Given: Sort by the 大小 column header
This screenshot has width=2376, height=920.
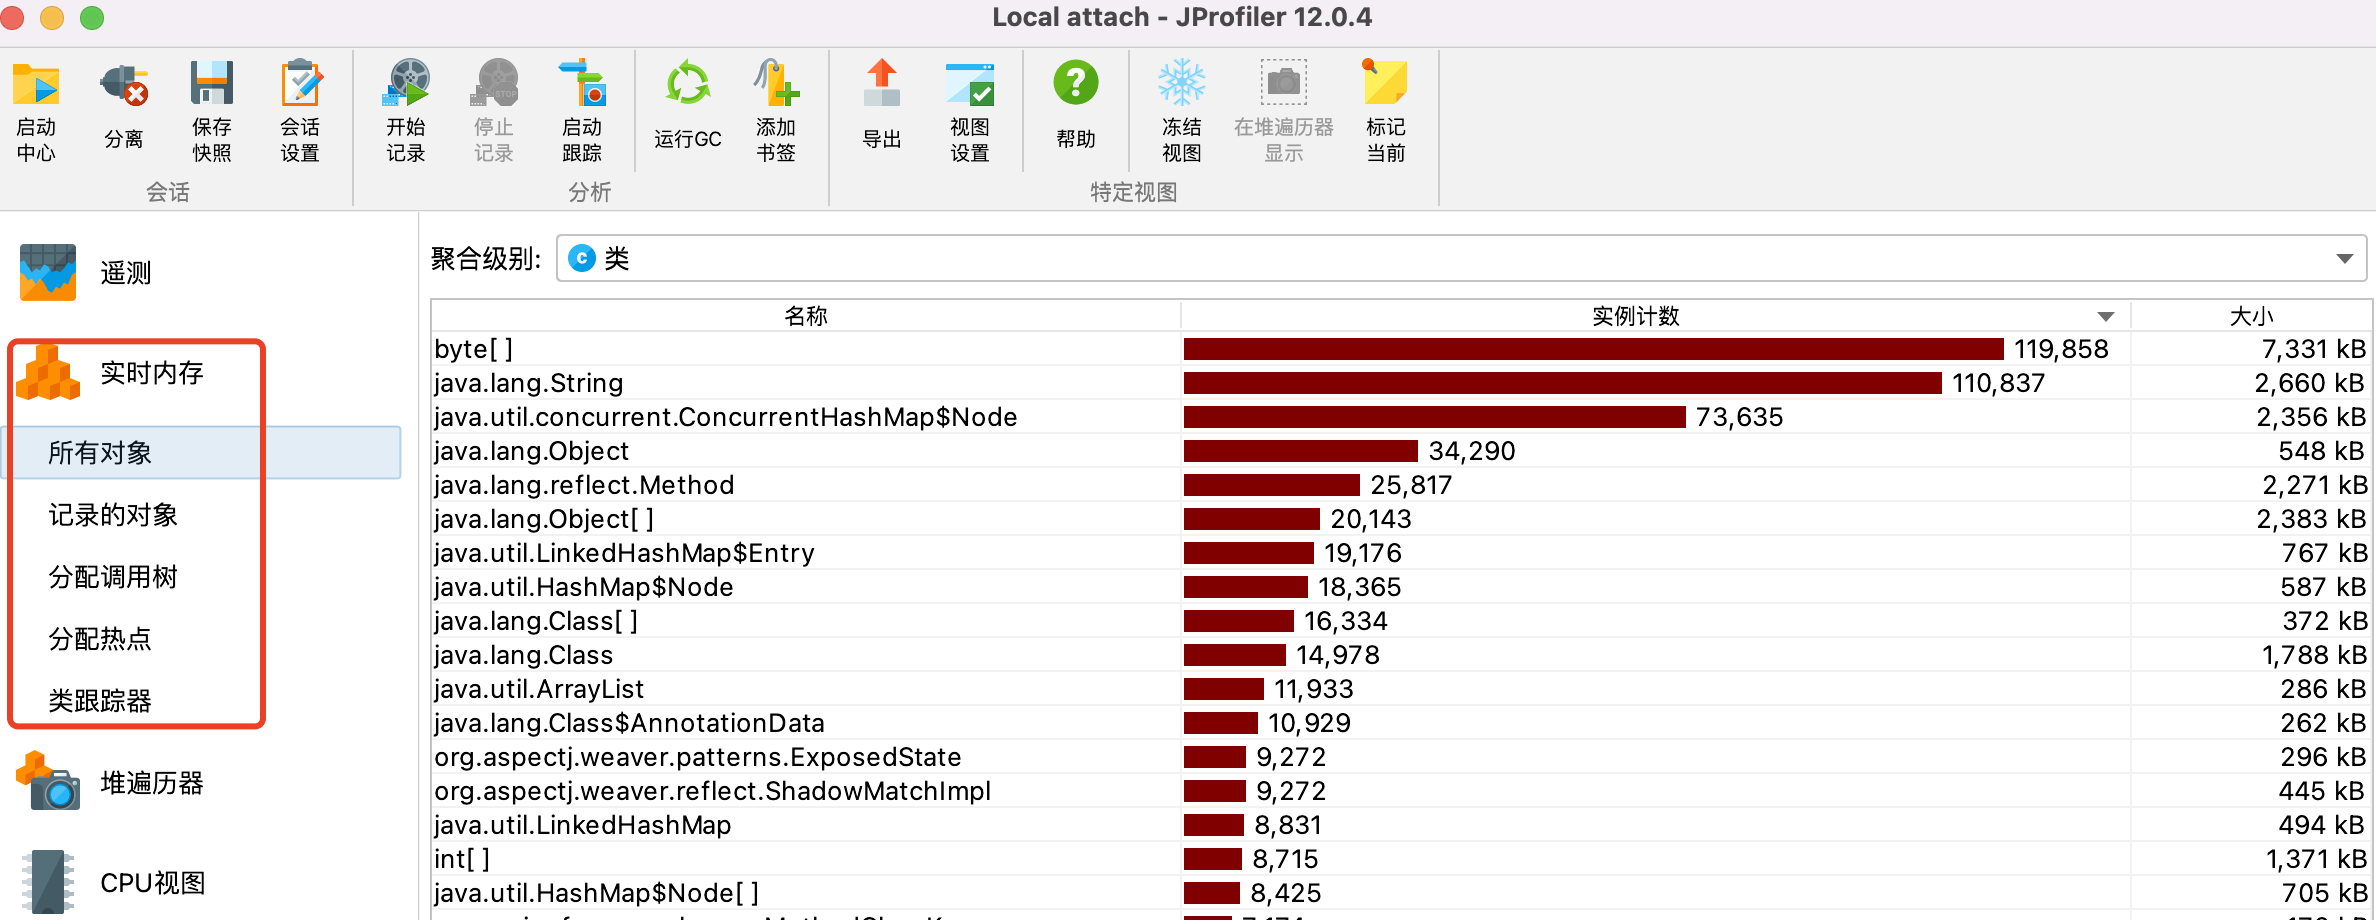Looking at the screenshot, I should [x=2251, y=316].
